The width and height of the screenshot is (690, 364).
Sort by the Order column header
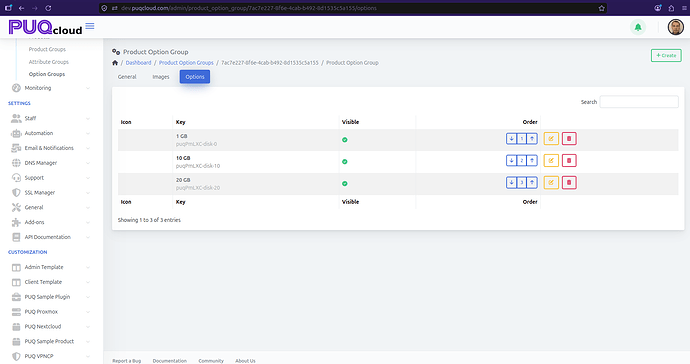530,122
